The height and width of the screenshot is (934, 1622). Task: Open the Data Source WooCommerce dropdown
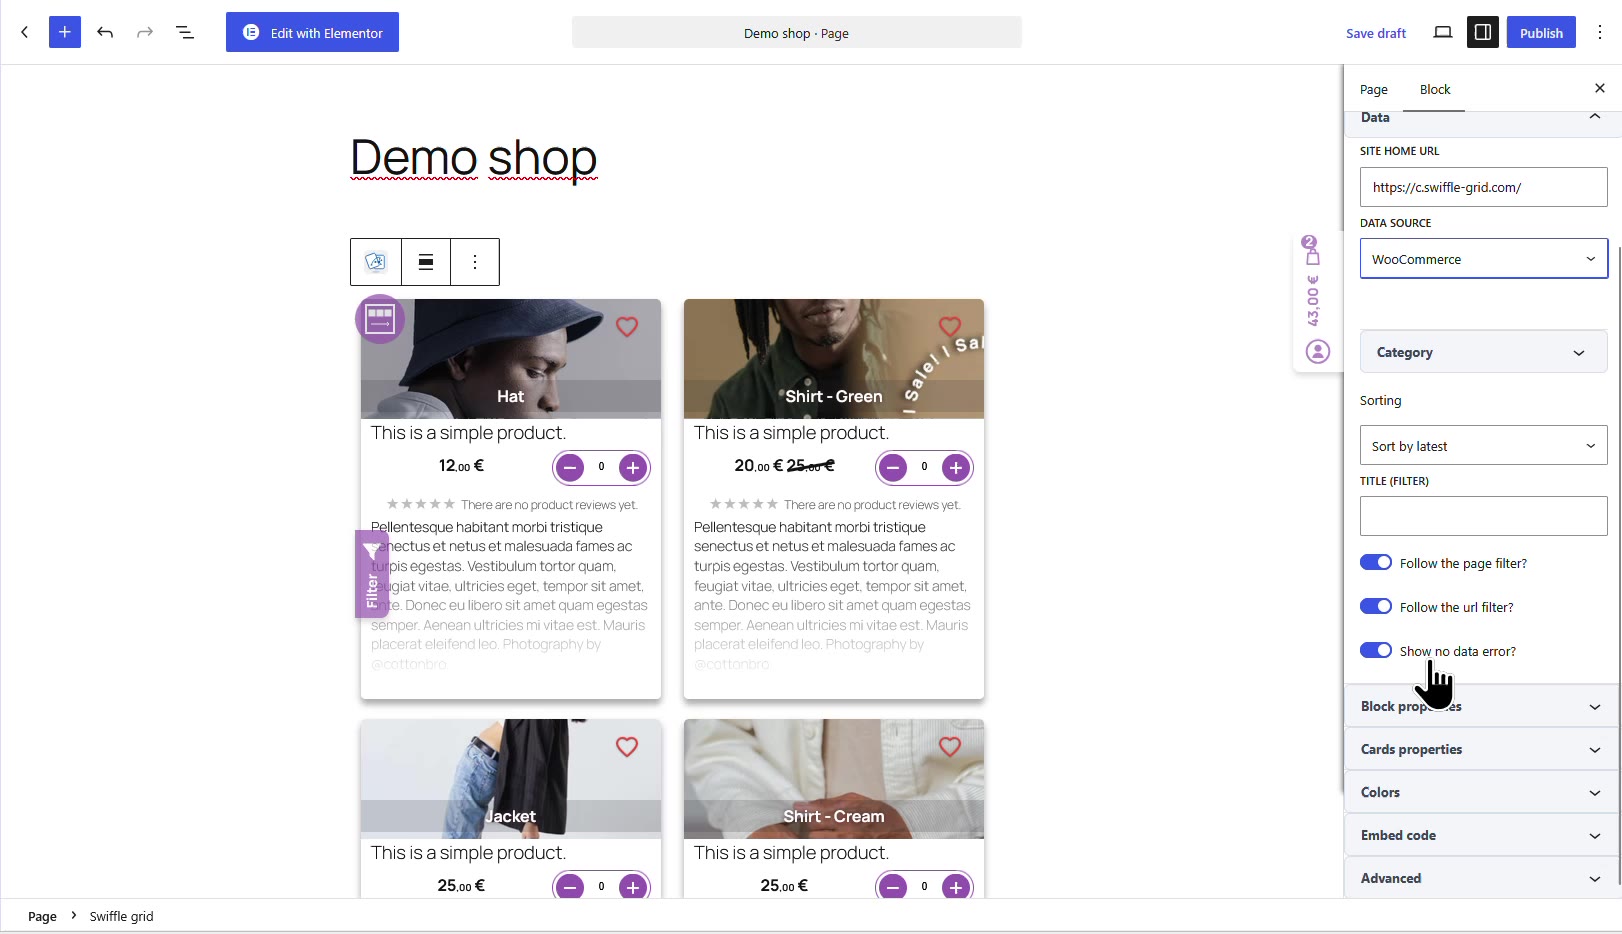click(x=1484, y=259)
